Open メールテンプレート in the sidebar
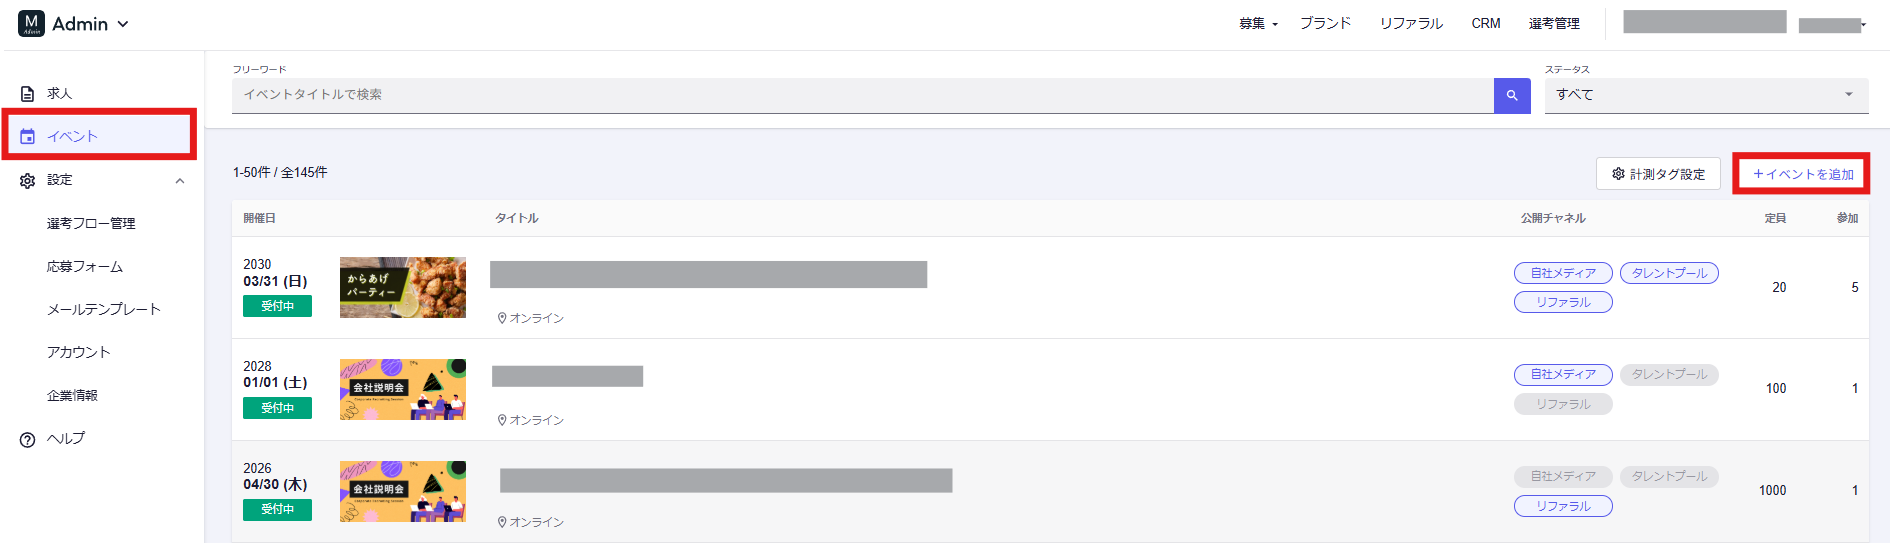Image resolution: width=1890 pixels, height=543 pixels. (x=103, y=309)
